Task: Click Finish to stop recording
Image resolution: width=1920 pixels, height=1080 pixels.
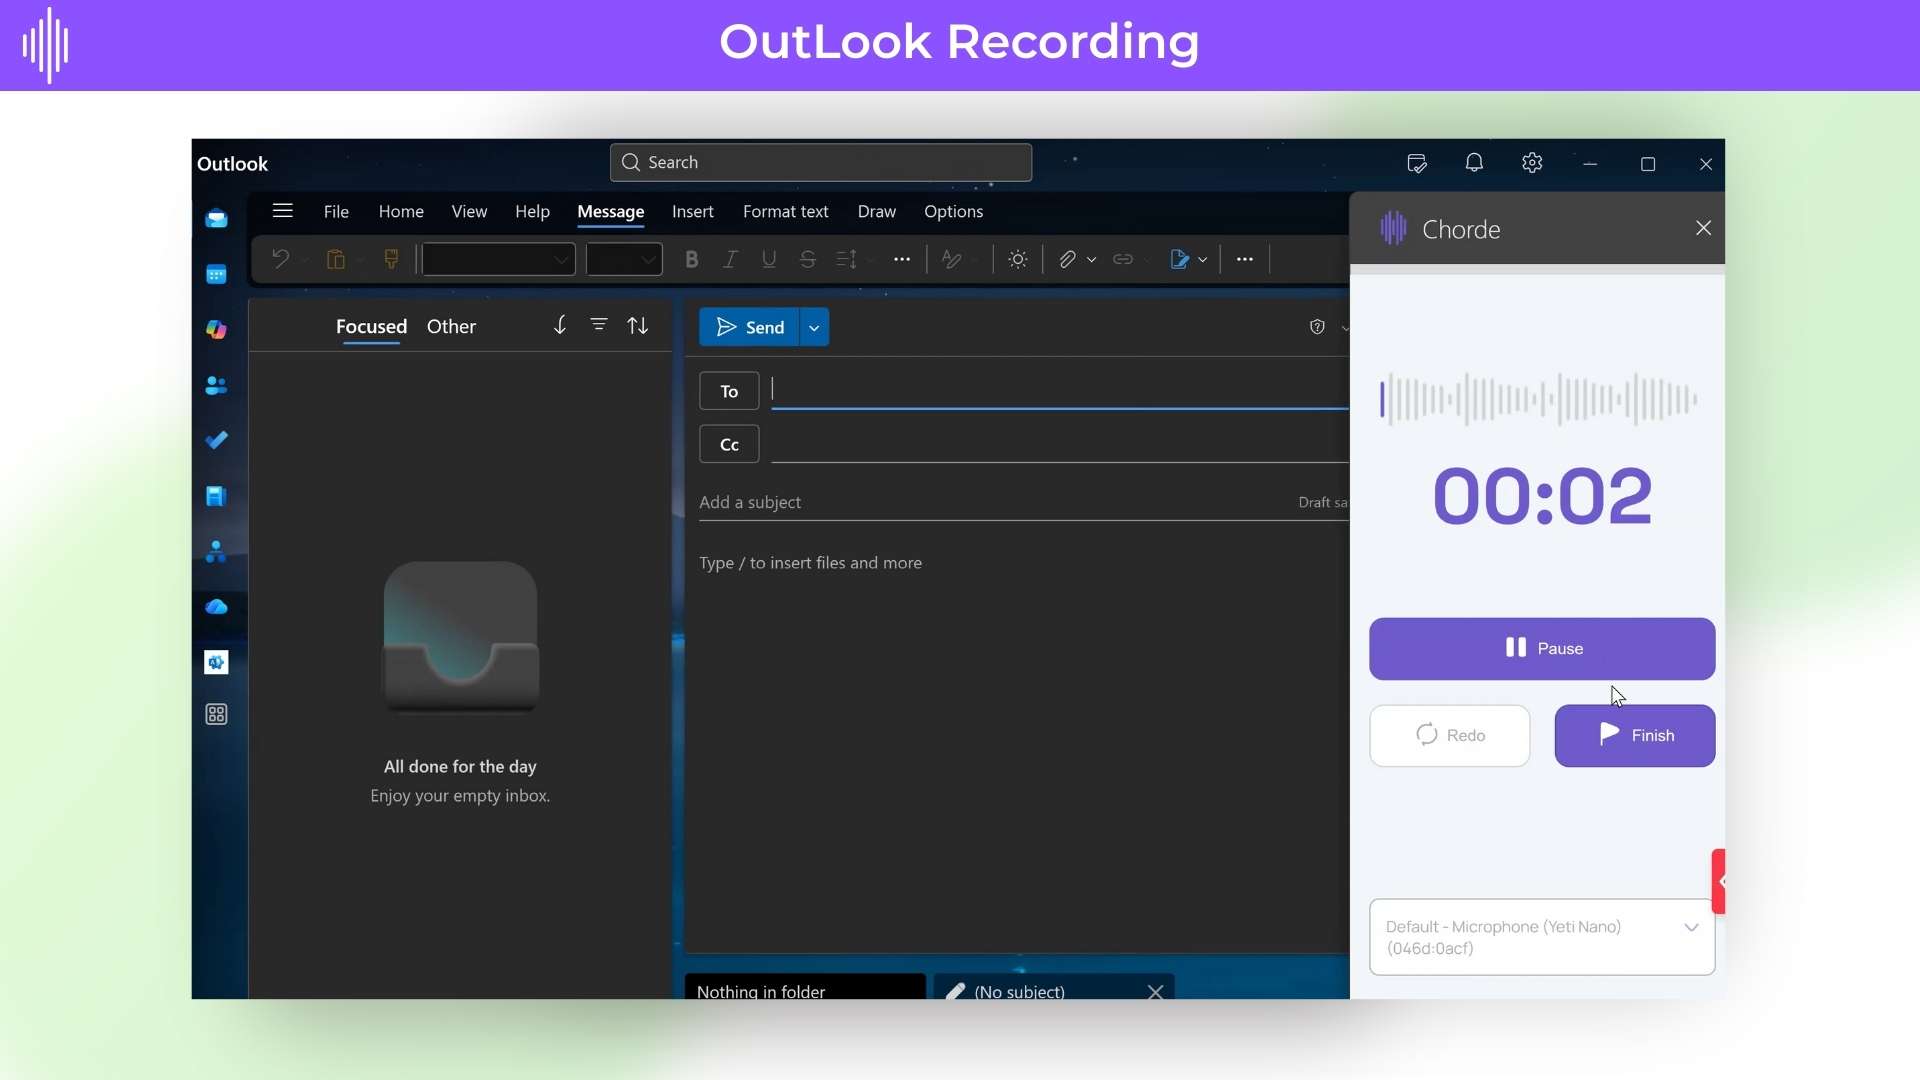Action: click(1634, 736)
